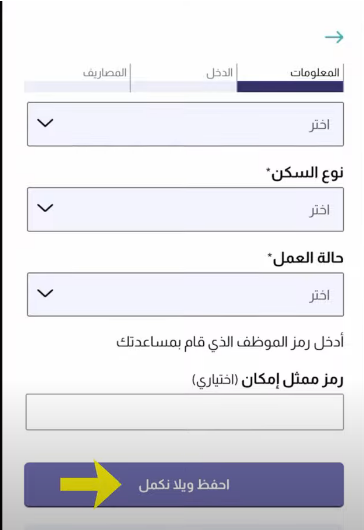Click the yellow arrow on the save button
The height and width of the screenshot is (530, 364).
[90, 484]
